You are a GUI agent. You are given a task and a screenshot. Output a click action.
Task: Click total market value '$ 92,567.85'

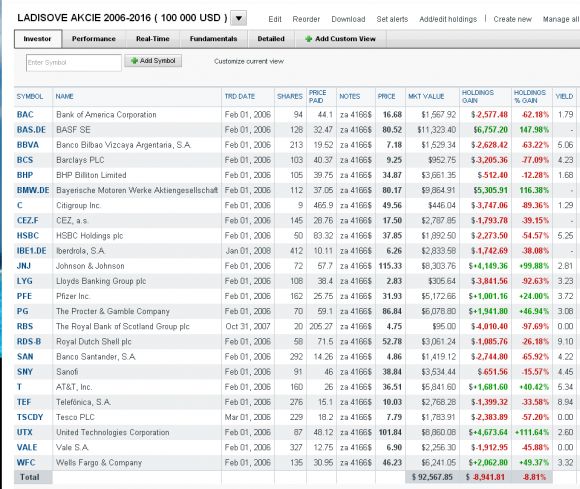[x=432, y=478]
